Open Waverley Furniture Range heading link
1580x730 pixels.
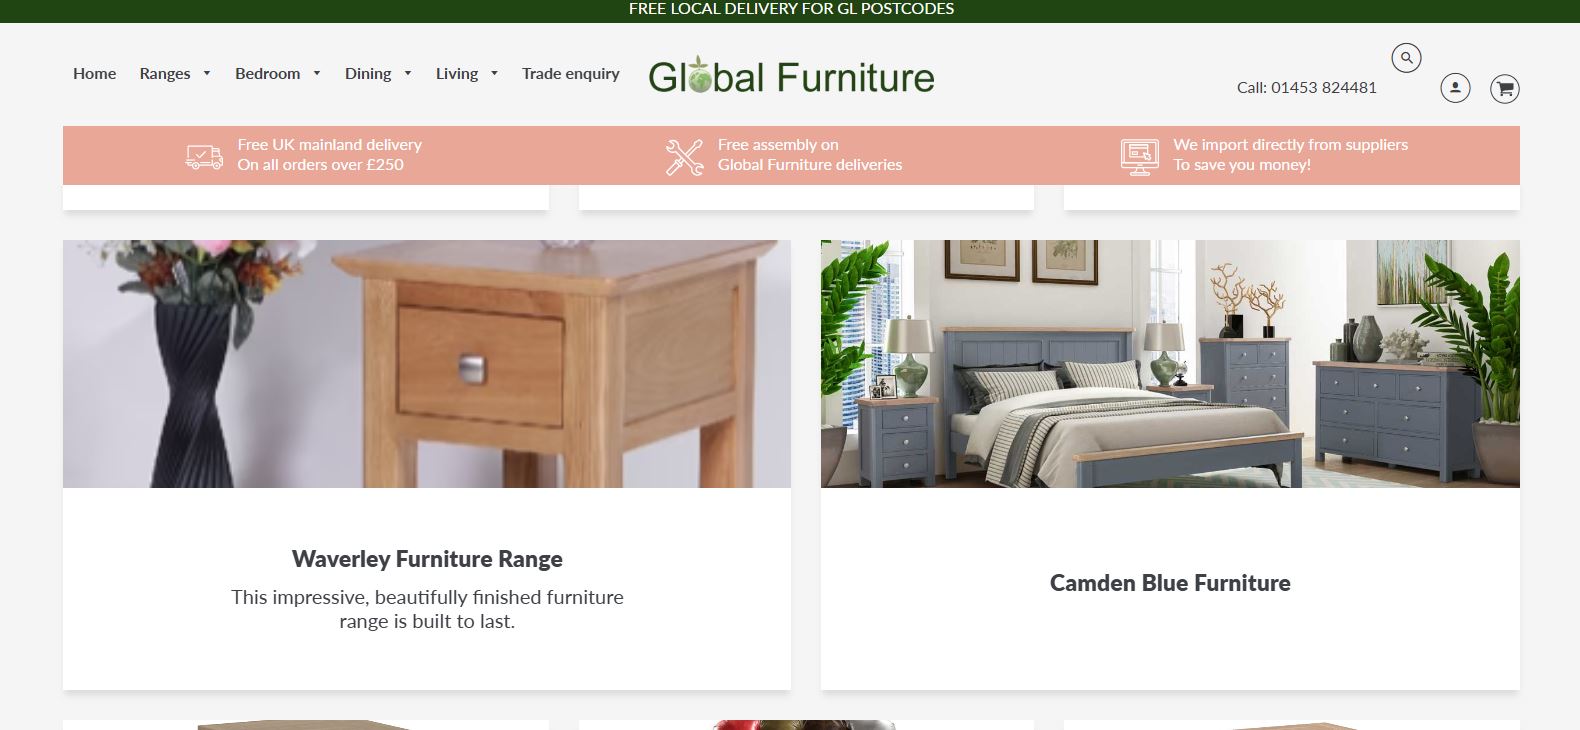(427, 558)
